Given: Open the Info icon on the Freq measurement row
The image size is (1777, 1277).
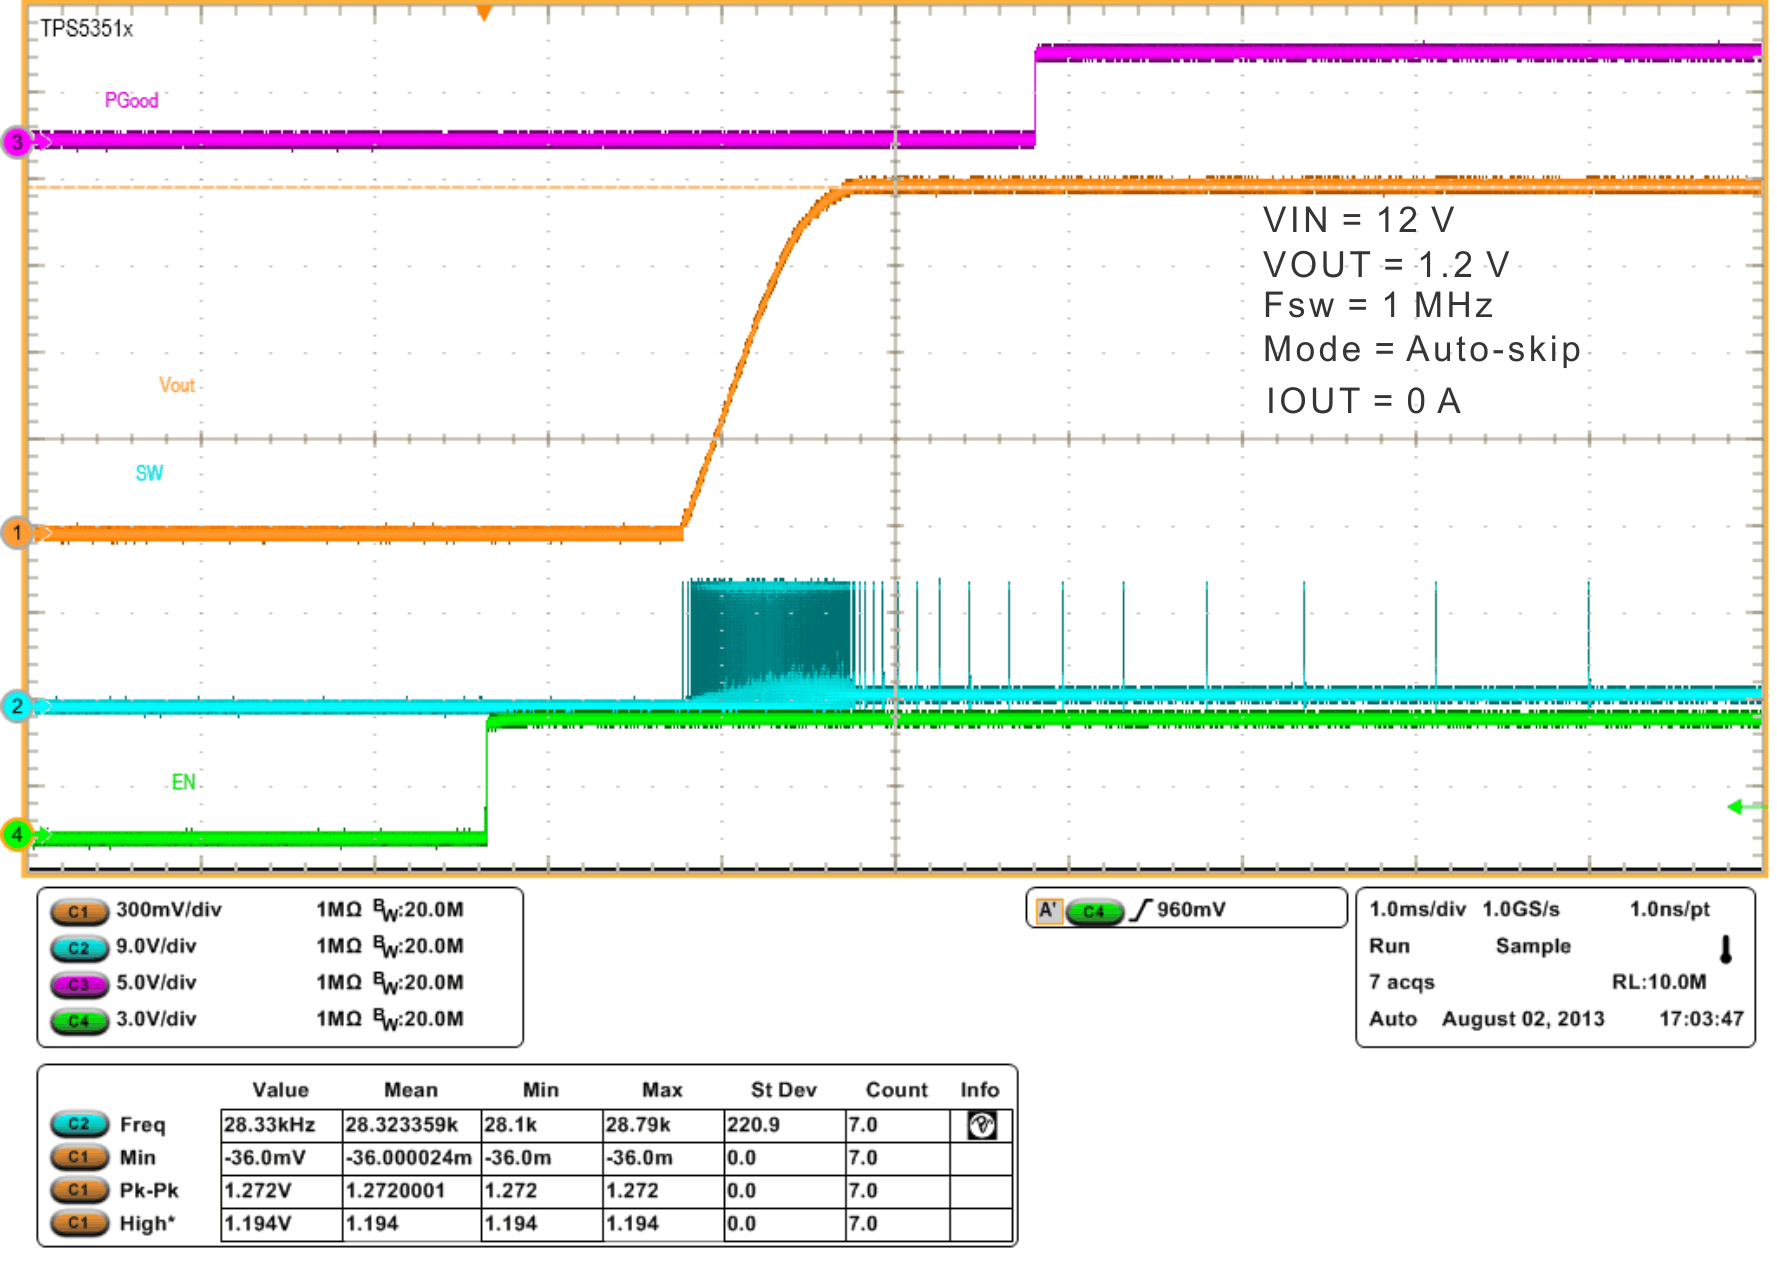Looking at the screenshot, I should [x=981, y=1124].
